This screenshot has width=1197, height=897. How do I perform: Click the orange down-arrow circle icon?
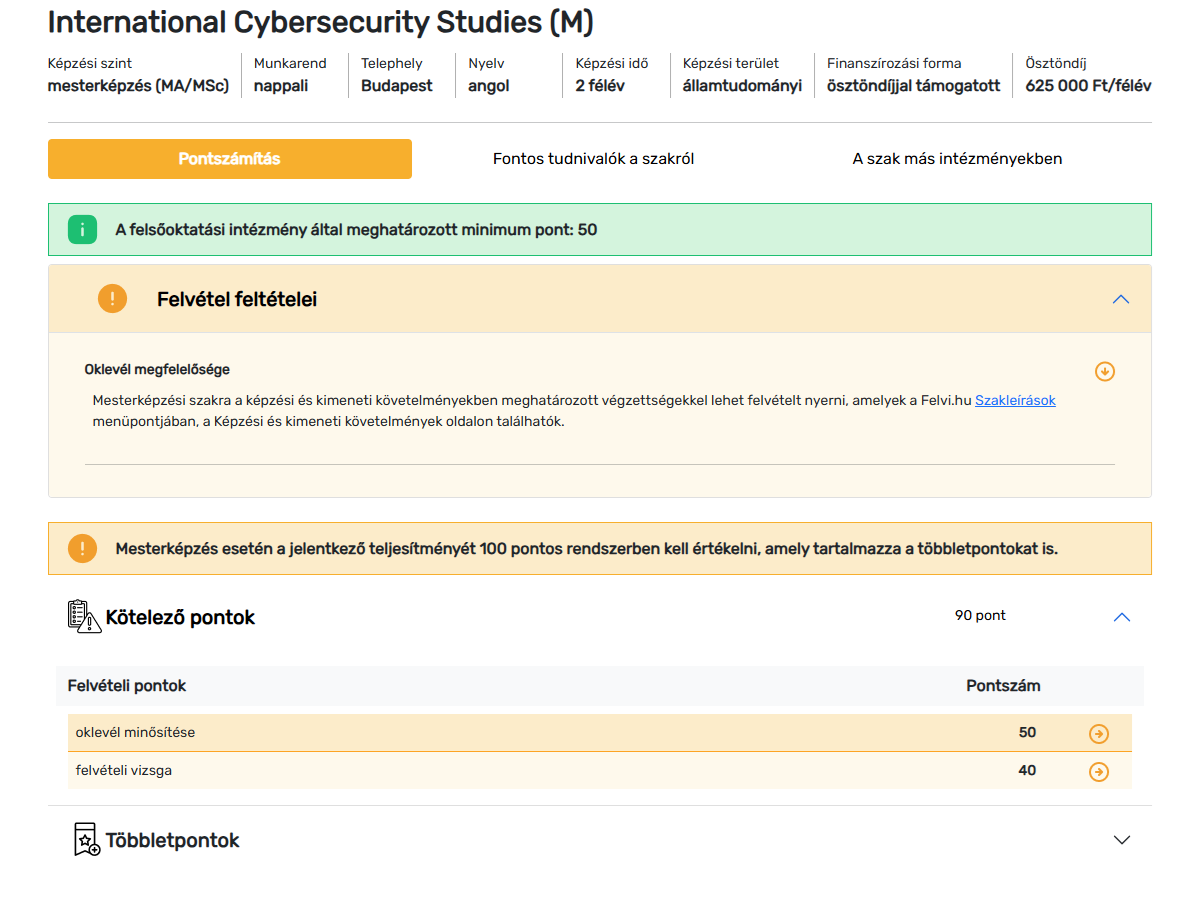1104,371
